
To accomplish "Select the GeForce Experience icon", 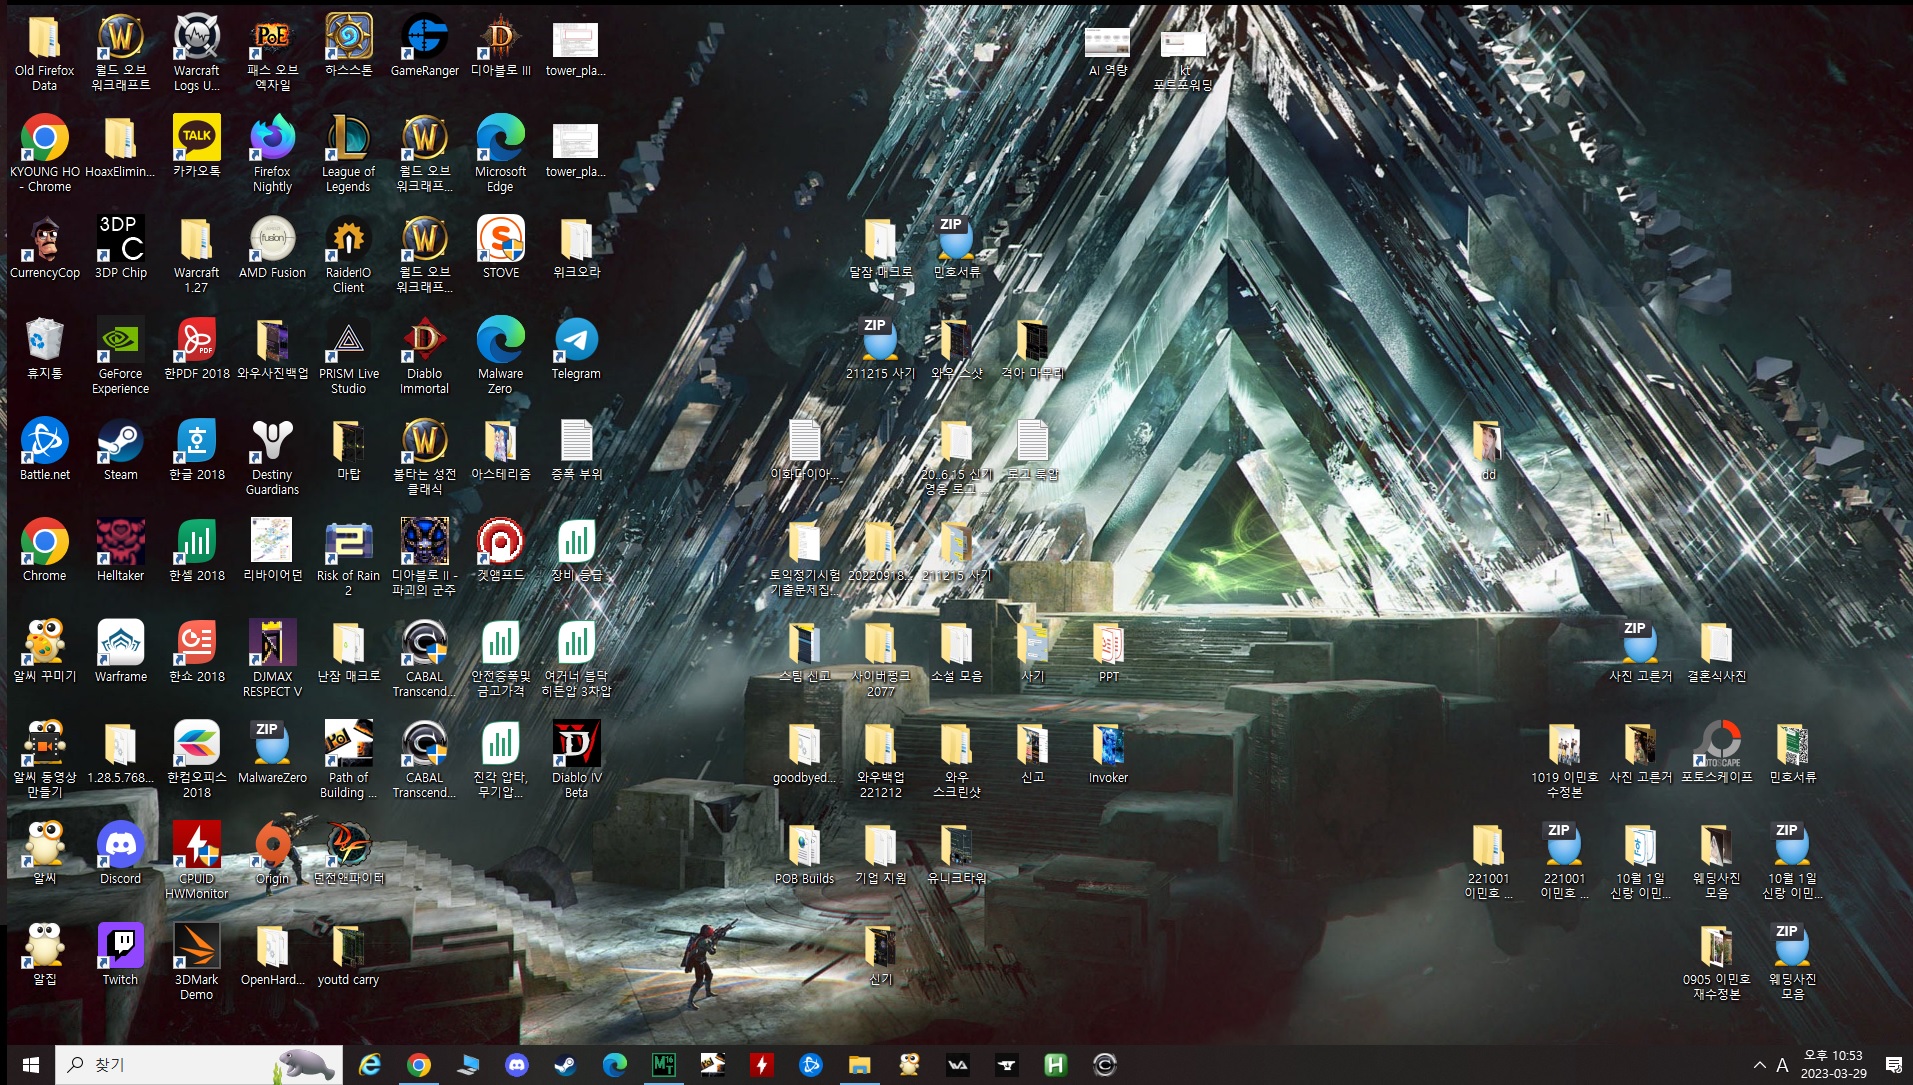I will pos(120,356).
